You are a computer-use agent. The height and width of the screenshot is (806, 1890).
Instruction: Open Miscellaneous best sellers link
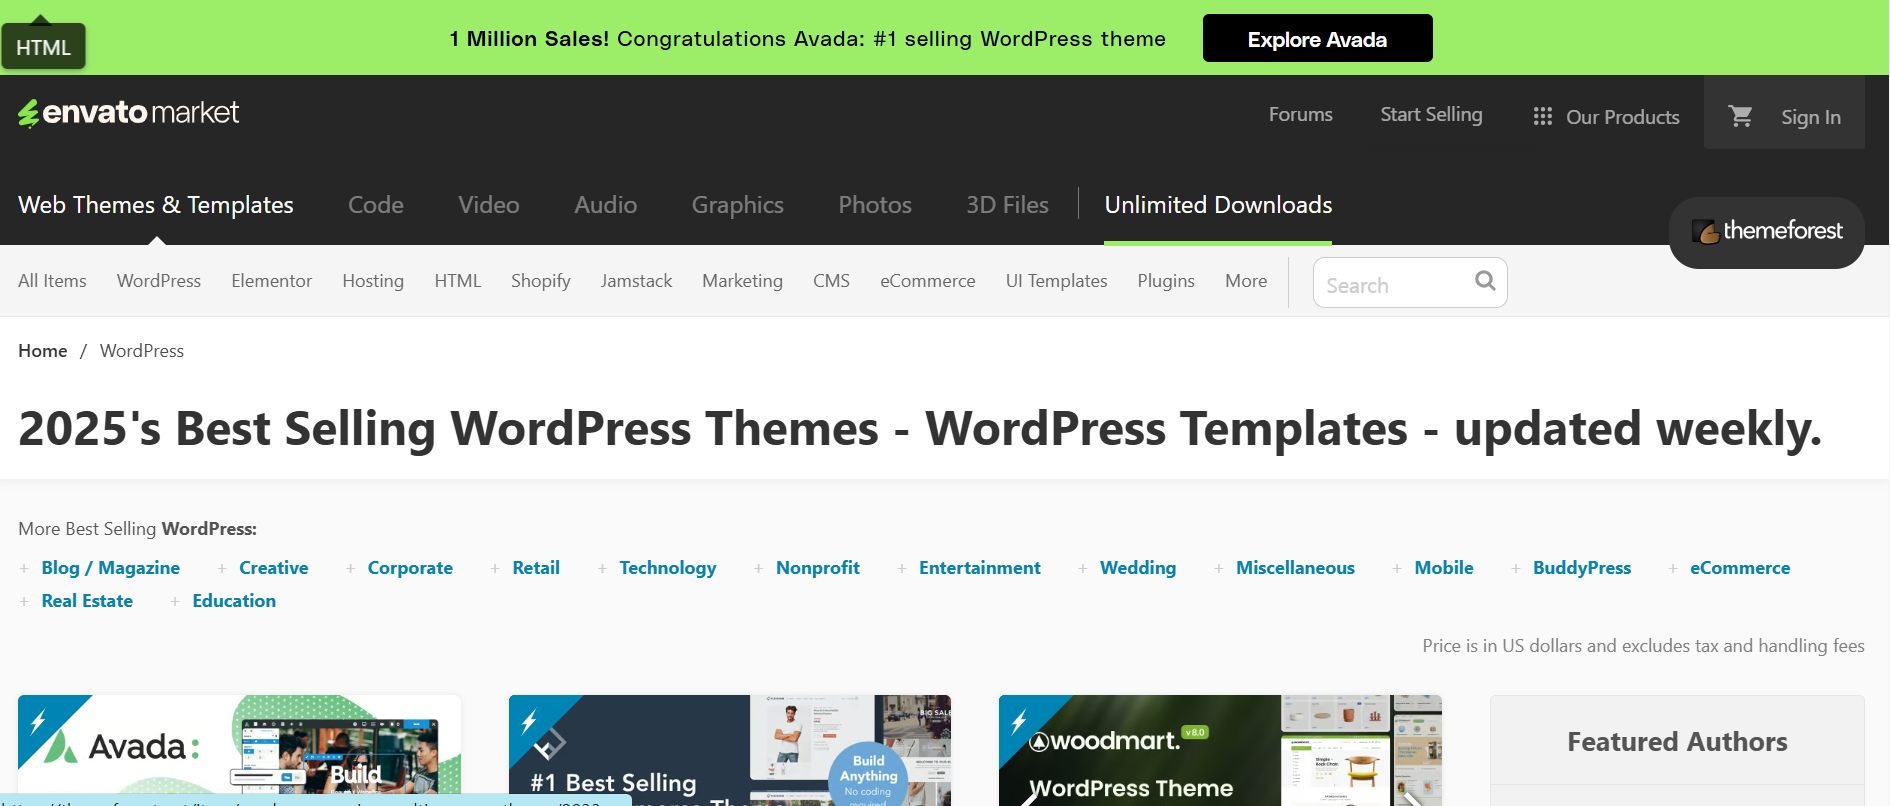[x=1295, y=568]
